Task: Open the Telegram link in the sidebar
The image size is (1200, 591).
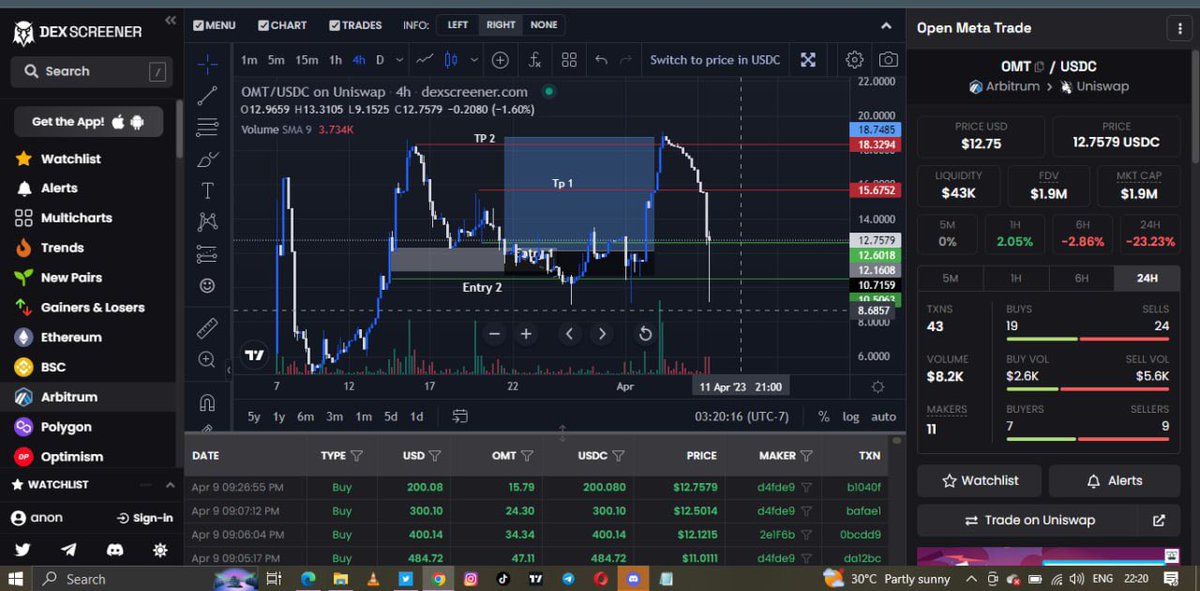Action: tap(69, 550)
